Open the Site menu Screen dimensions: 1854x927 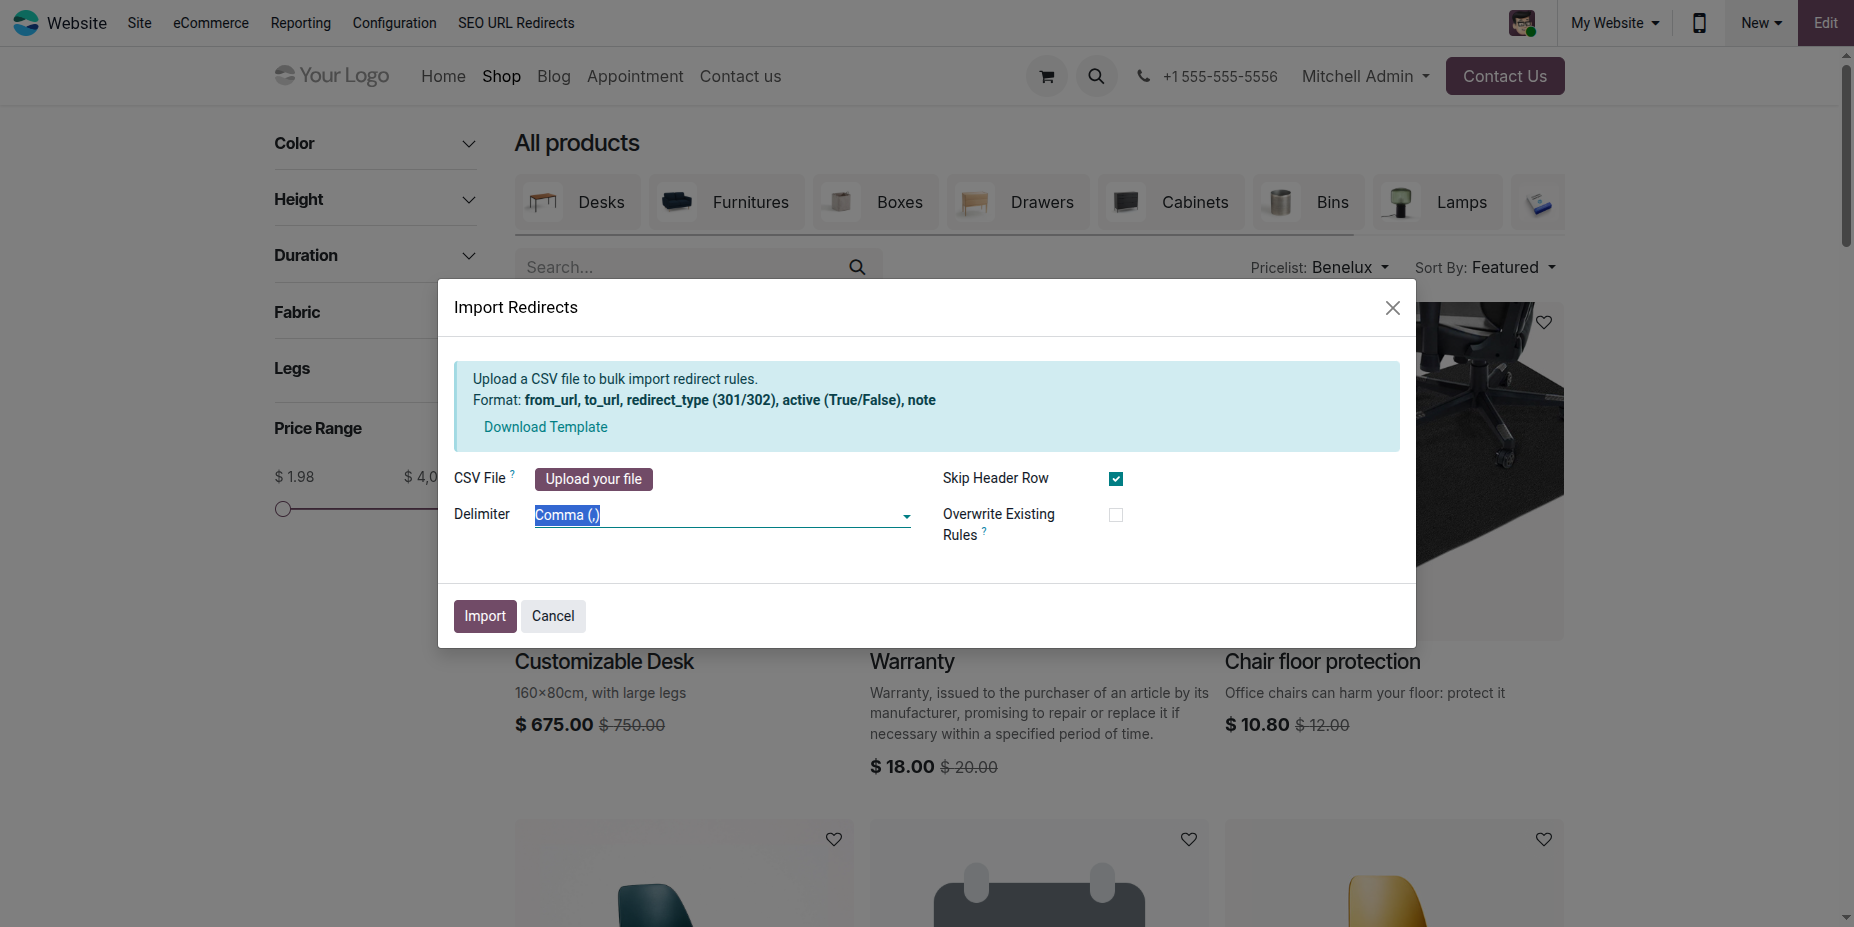tap(140, 23)
